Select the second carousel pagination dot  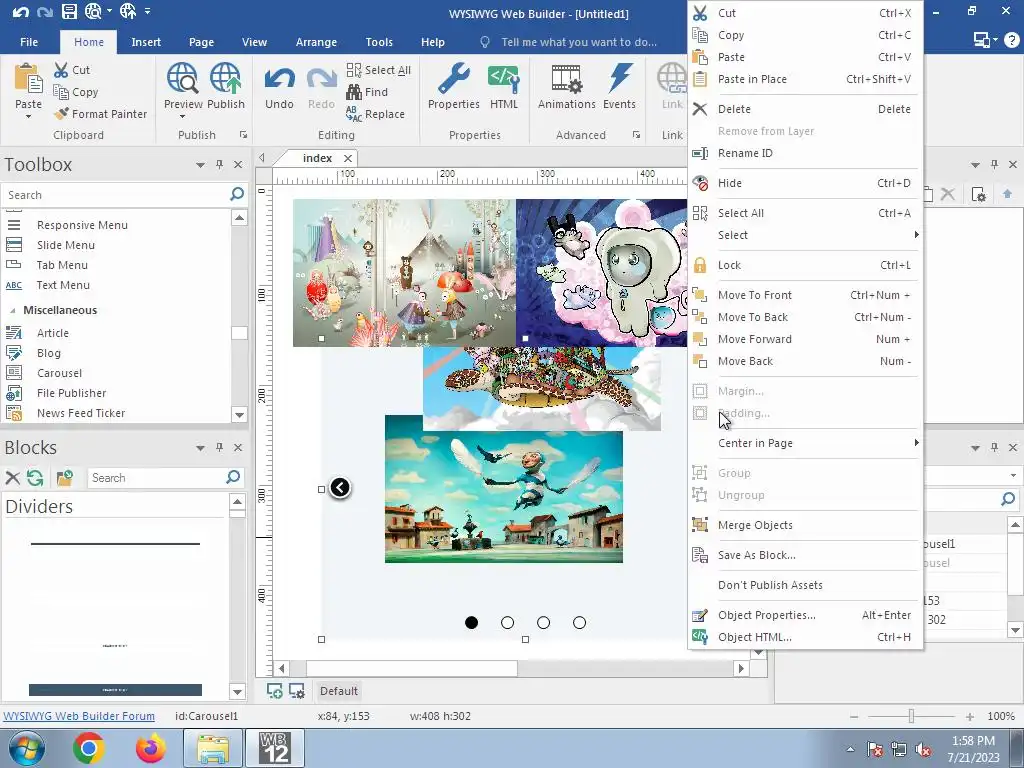point(507,622)
